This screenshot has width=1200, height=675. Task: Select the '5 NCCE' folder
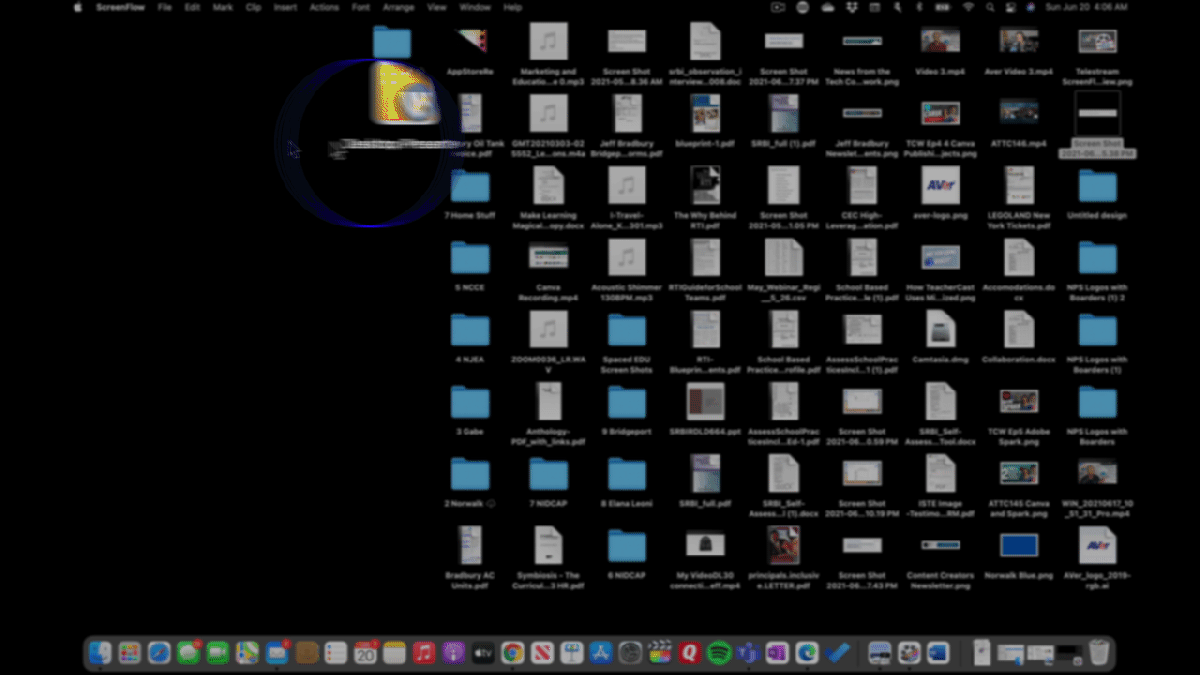click(x=470, y=258)
